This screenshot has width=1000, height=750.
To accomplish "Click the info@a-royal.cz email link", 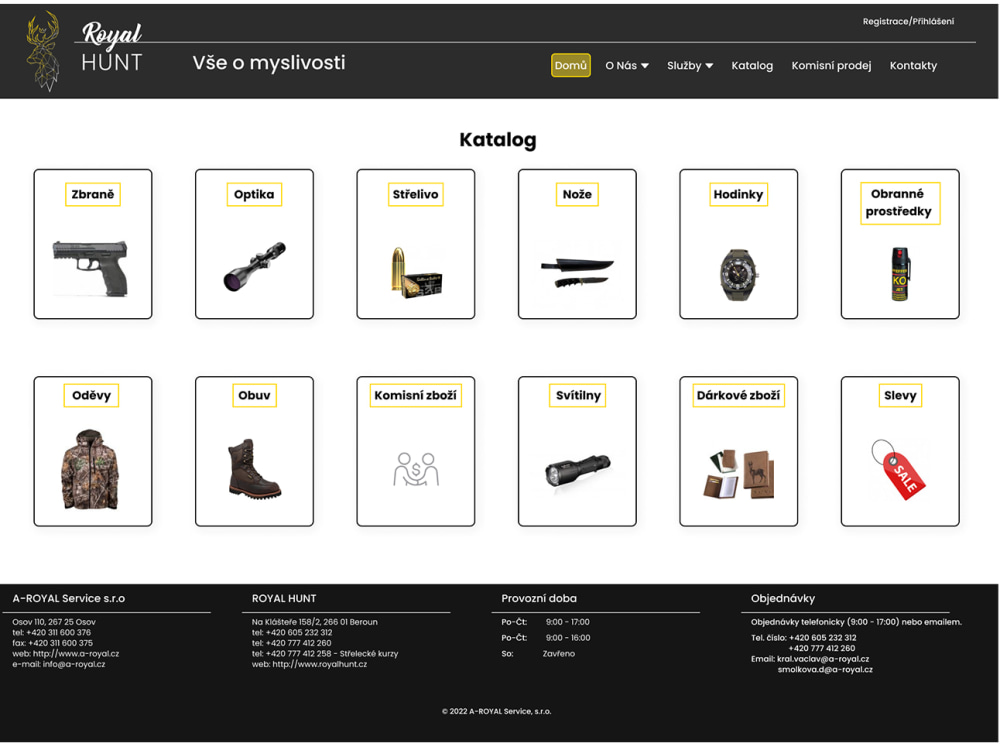I will pyautogui.click(x=74, y=665).
